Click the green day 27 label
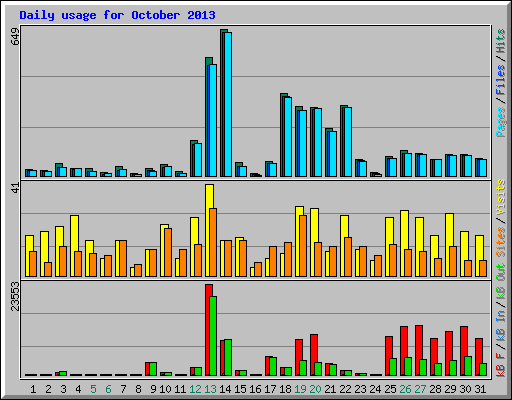This screenshot has height=400, width=512. coord(420,389)
